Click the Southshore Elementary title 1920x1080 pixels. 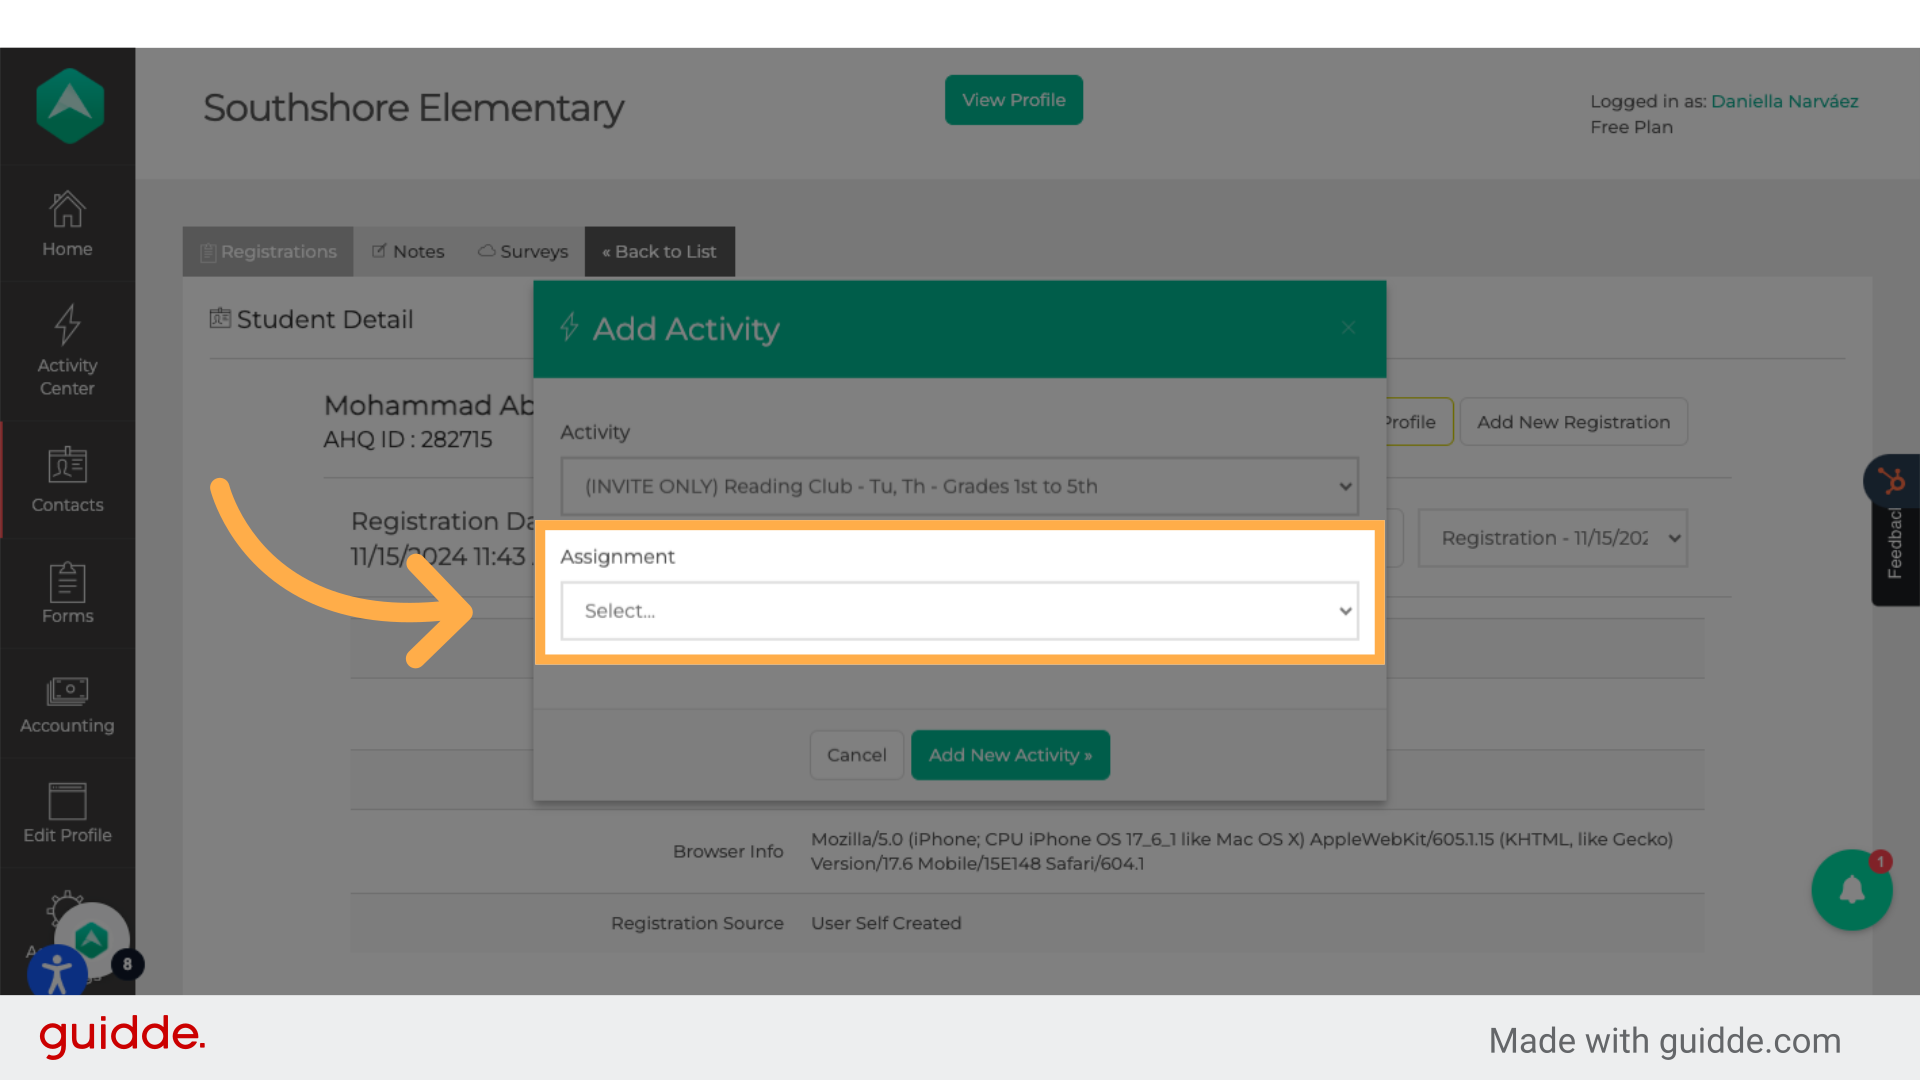tap(413, 108)
